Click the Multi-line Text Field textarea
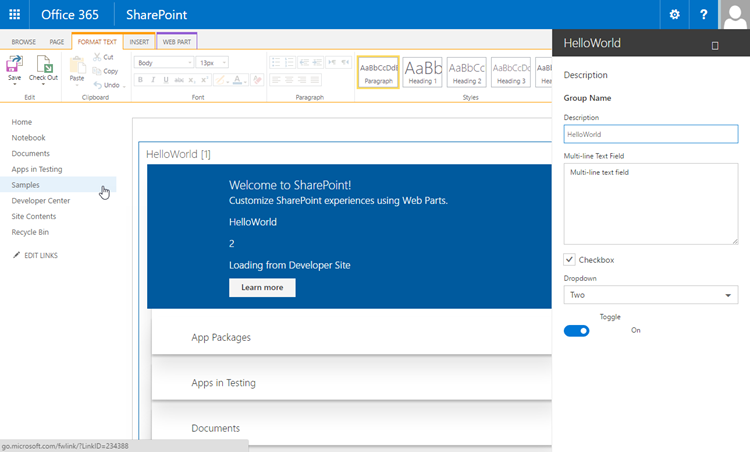Screen dimensions: 750x452 click(651, 204)
